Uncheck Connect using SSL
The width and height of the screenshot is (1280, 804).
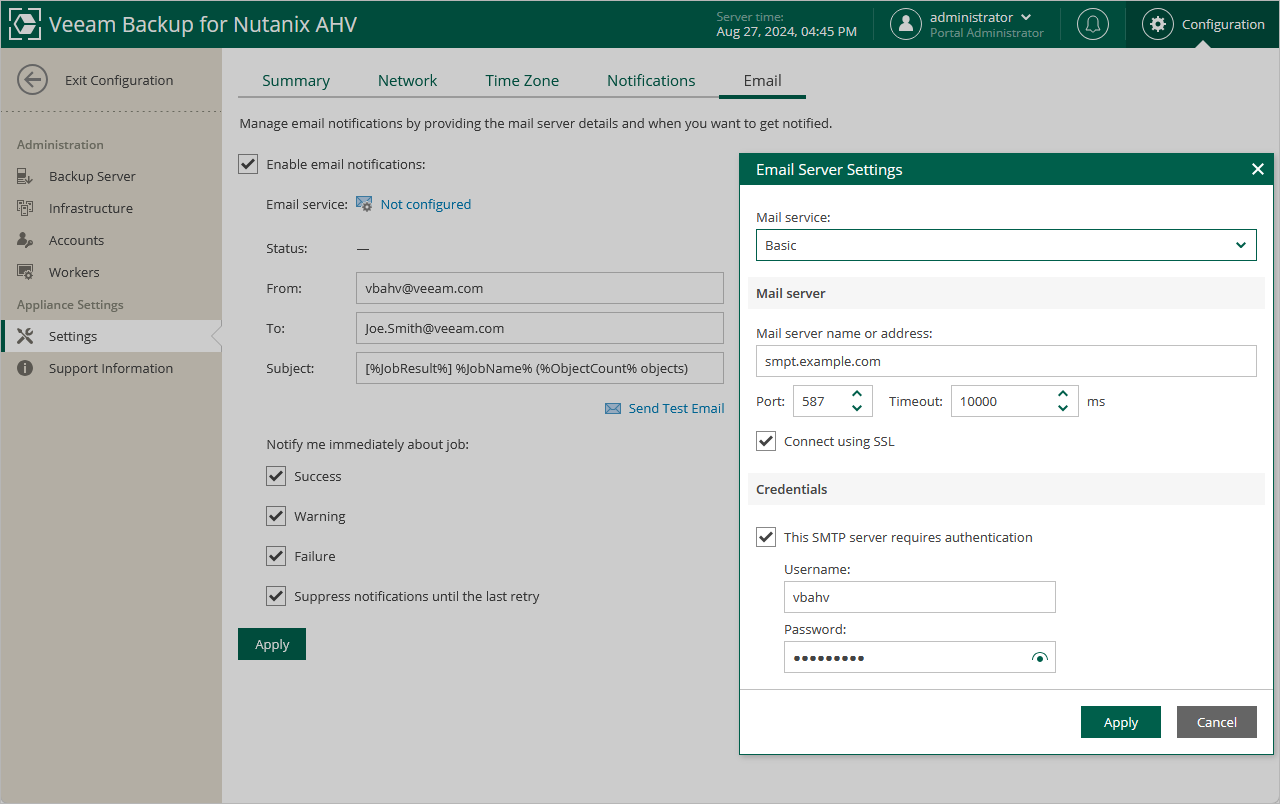[766, 441]
